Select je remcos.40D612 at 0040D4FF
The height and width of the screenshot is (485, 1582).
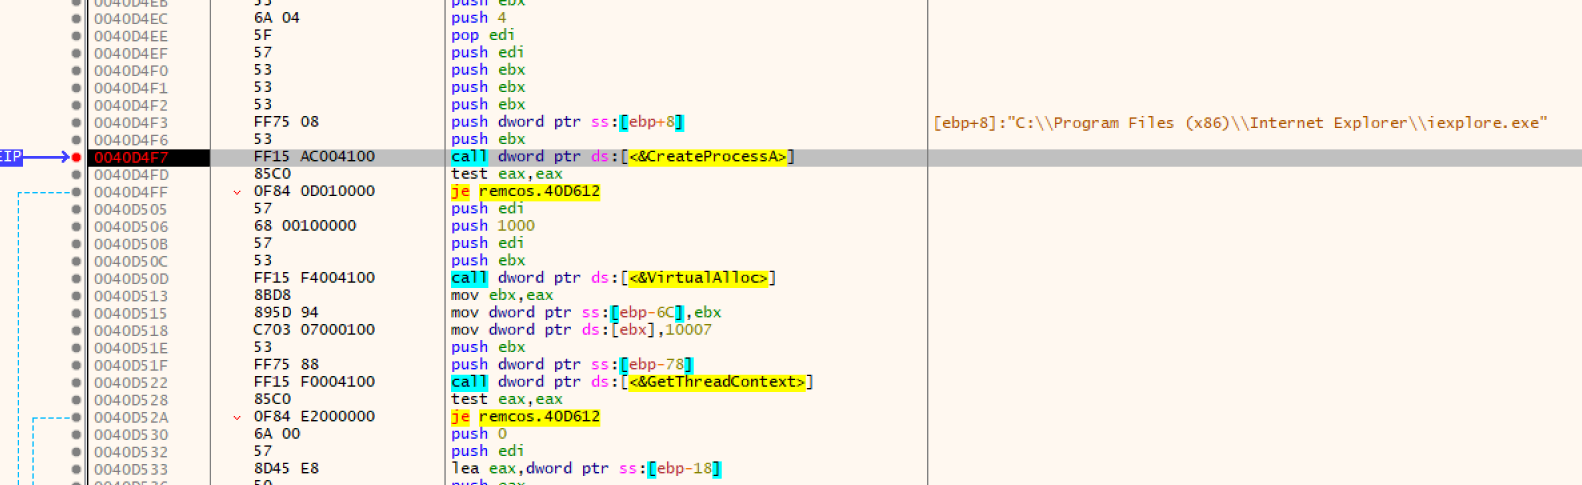click(525, 191)
